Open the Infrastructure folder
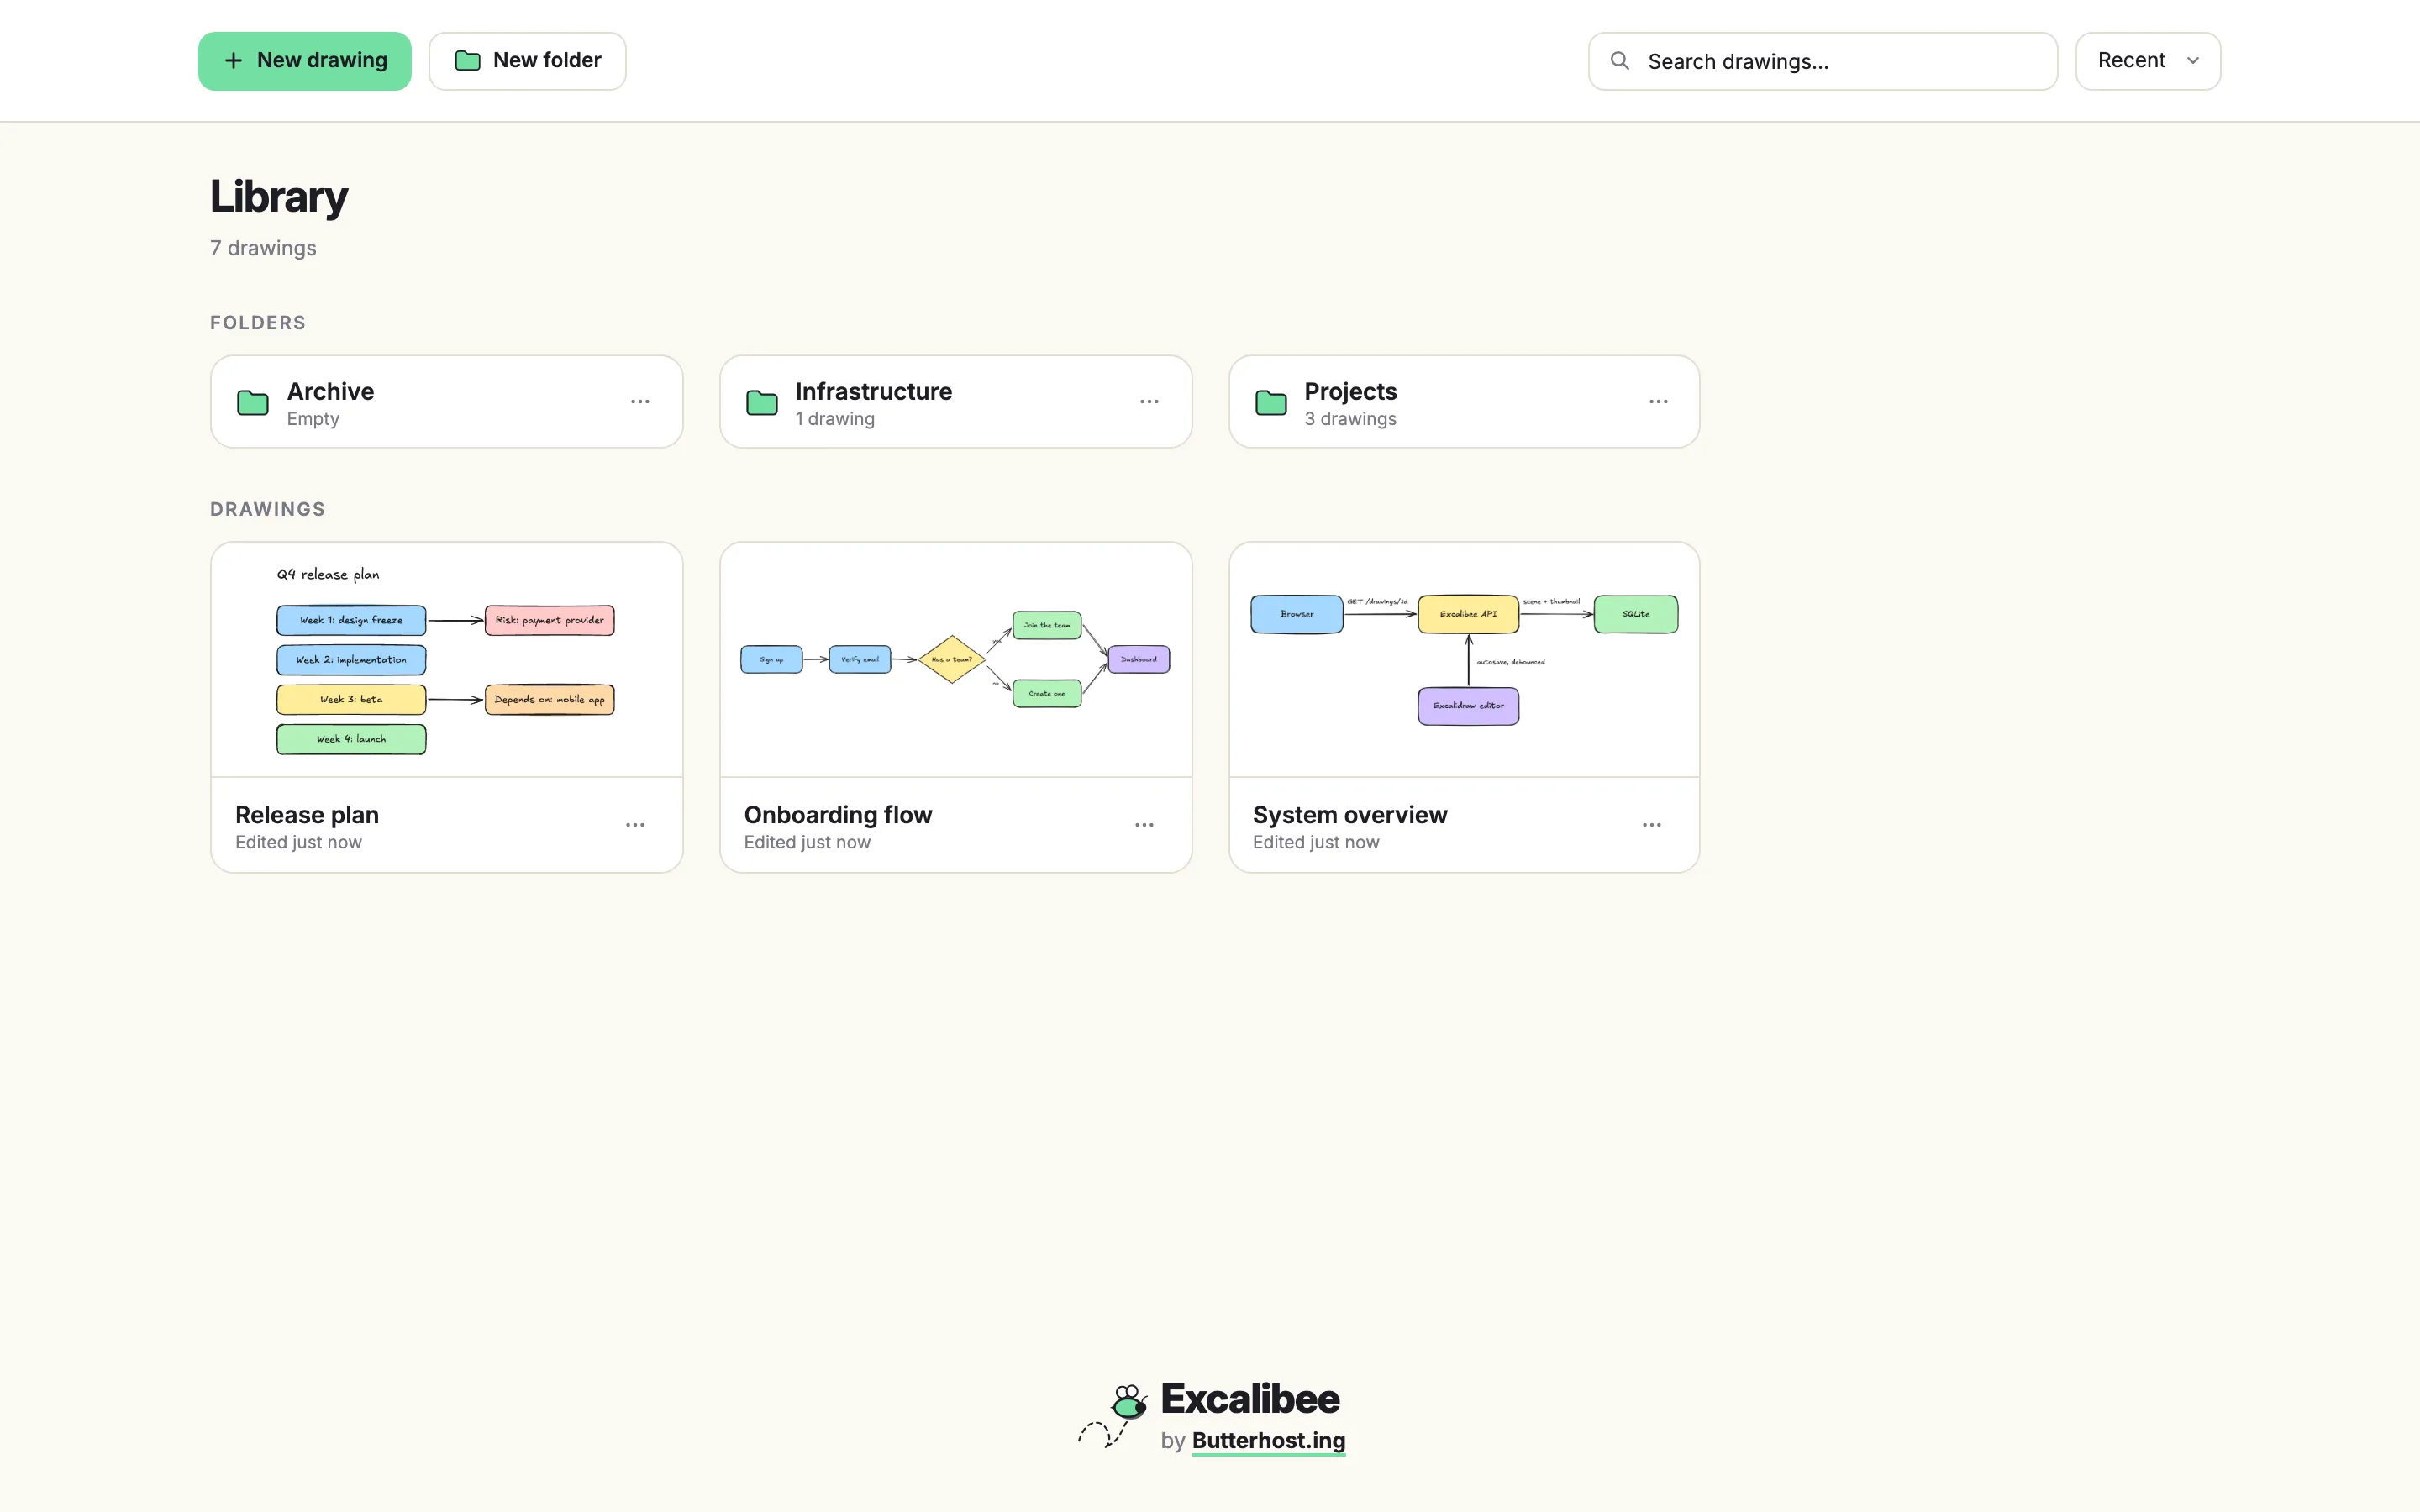 [x=956, y=402]
